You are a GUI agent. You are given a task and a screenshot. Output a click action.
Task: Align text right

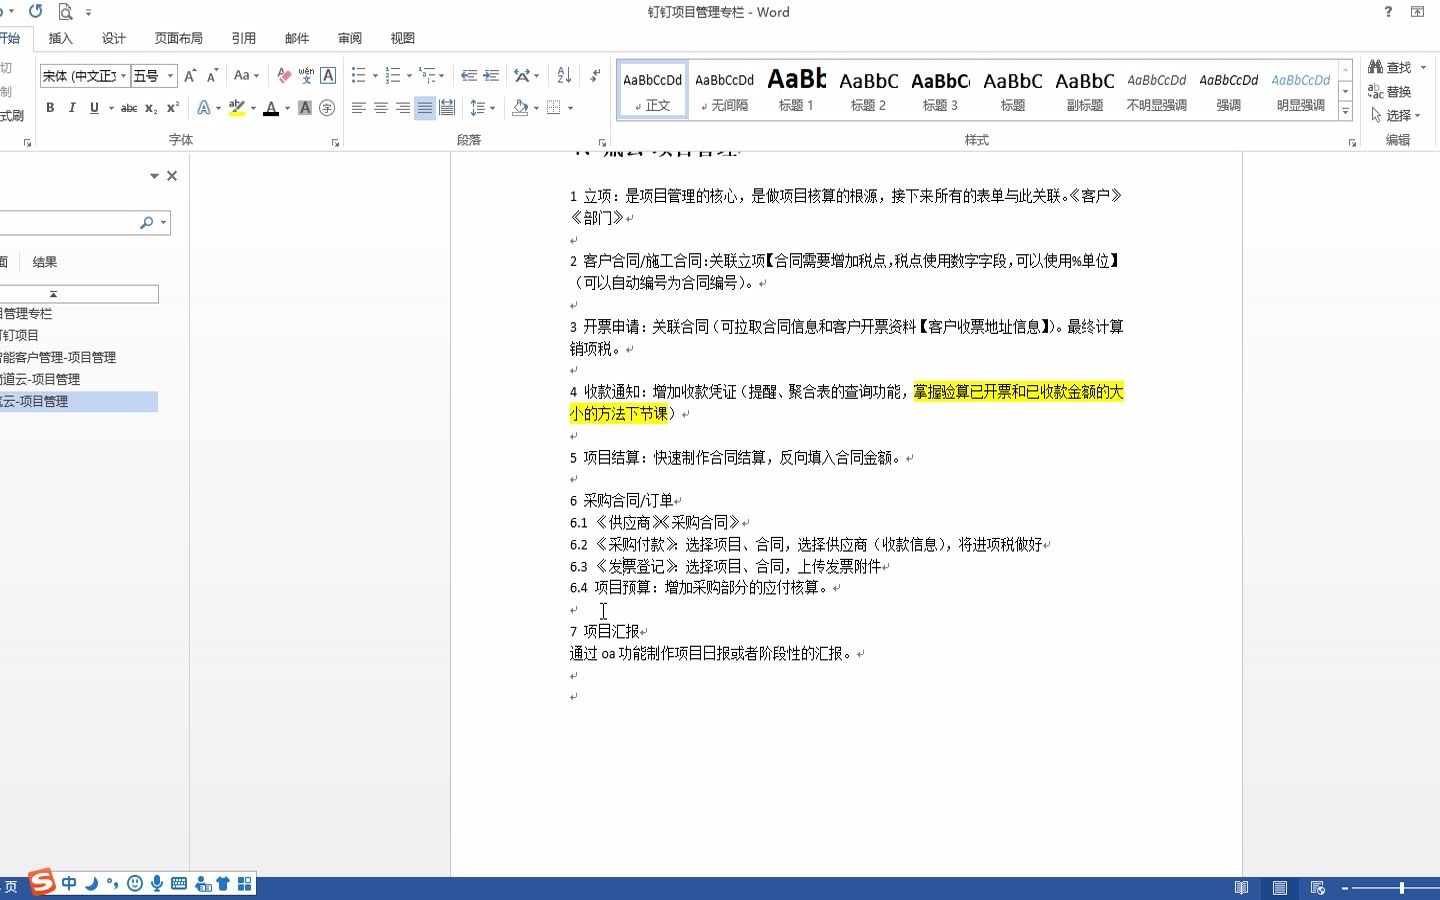pos(403,108)
